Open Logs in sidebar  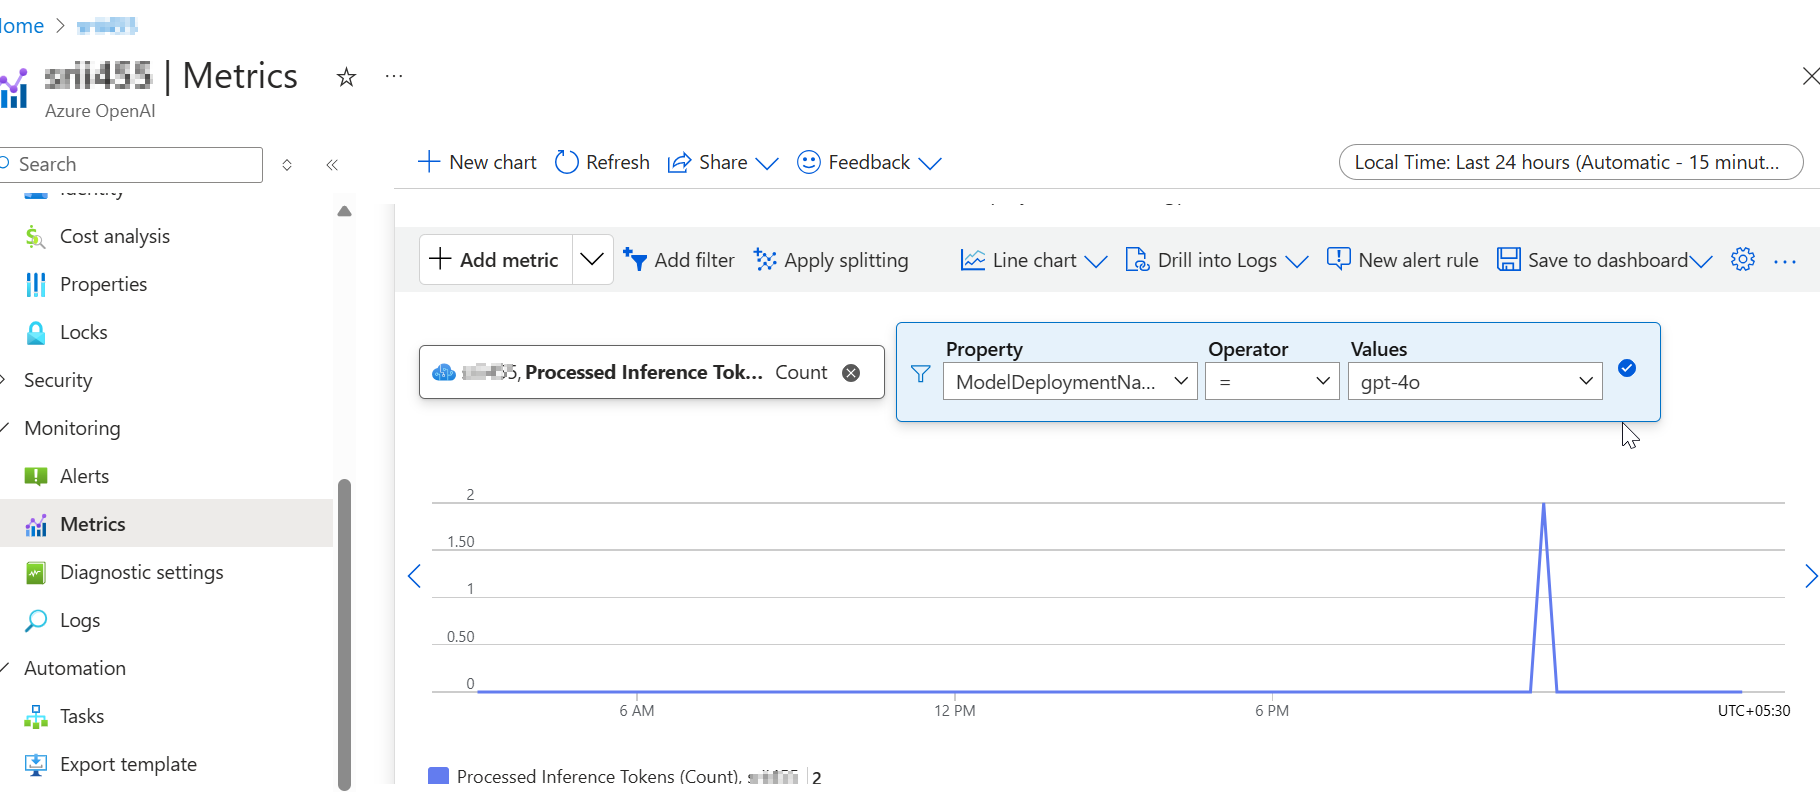(x=80, y=620)
